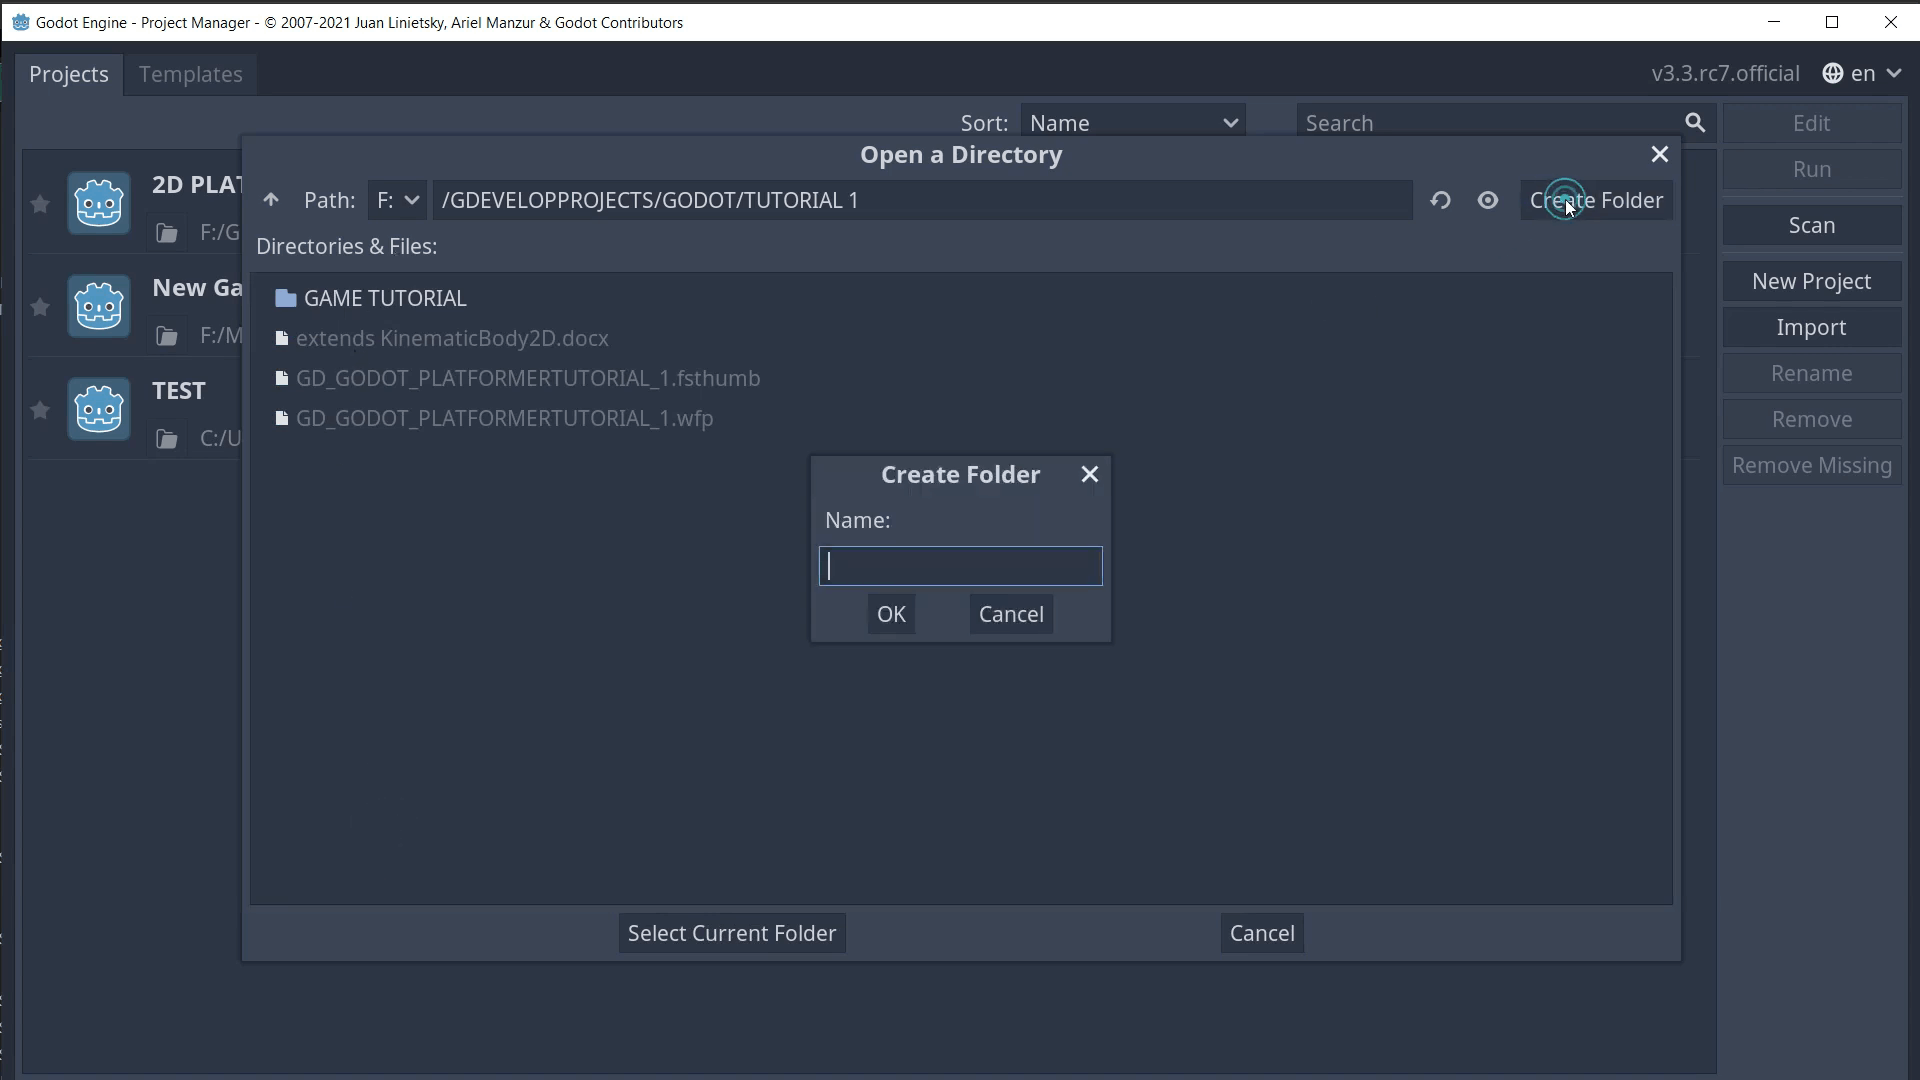Image resolution: width=1920 pixels, height=1080 pixels.
Task: Click the Godot icon of the TEST project
Action: click(x=98, y=409)
